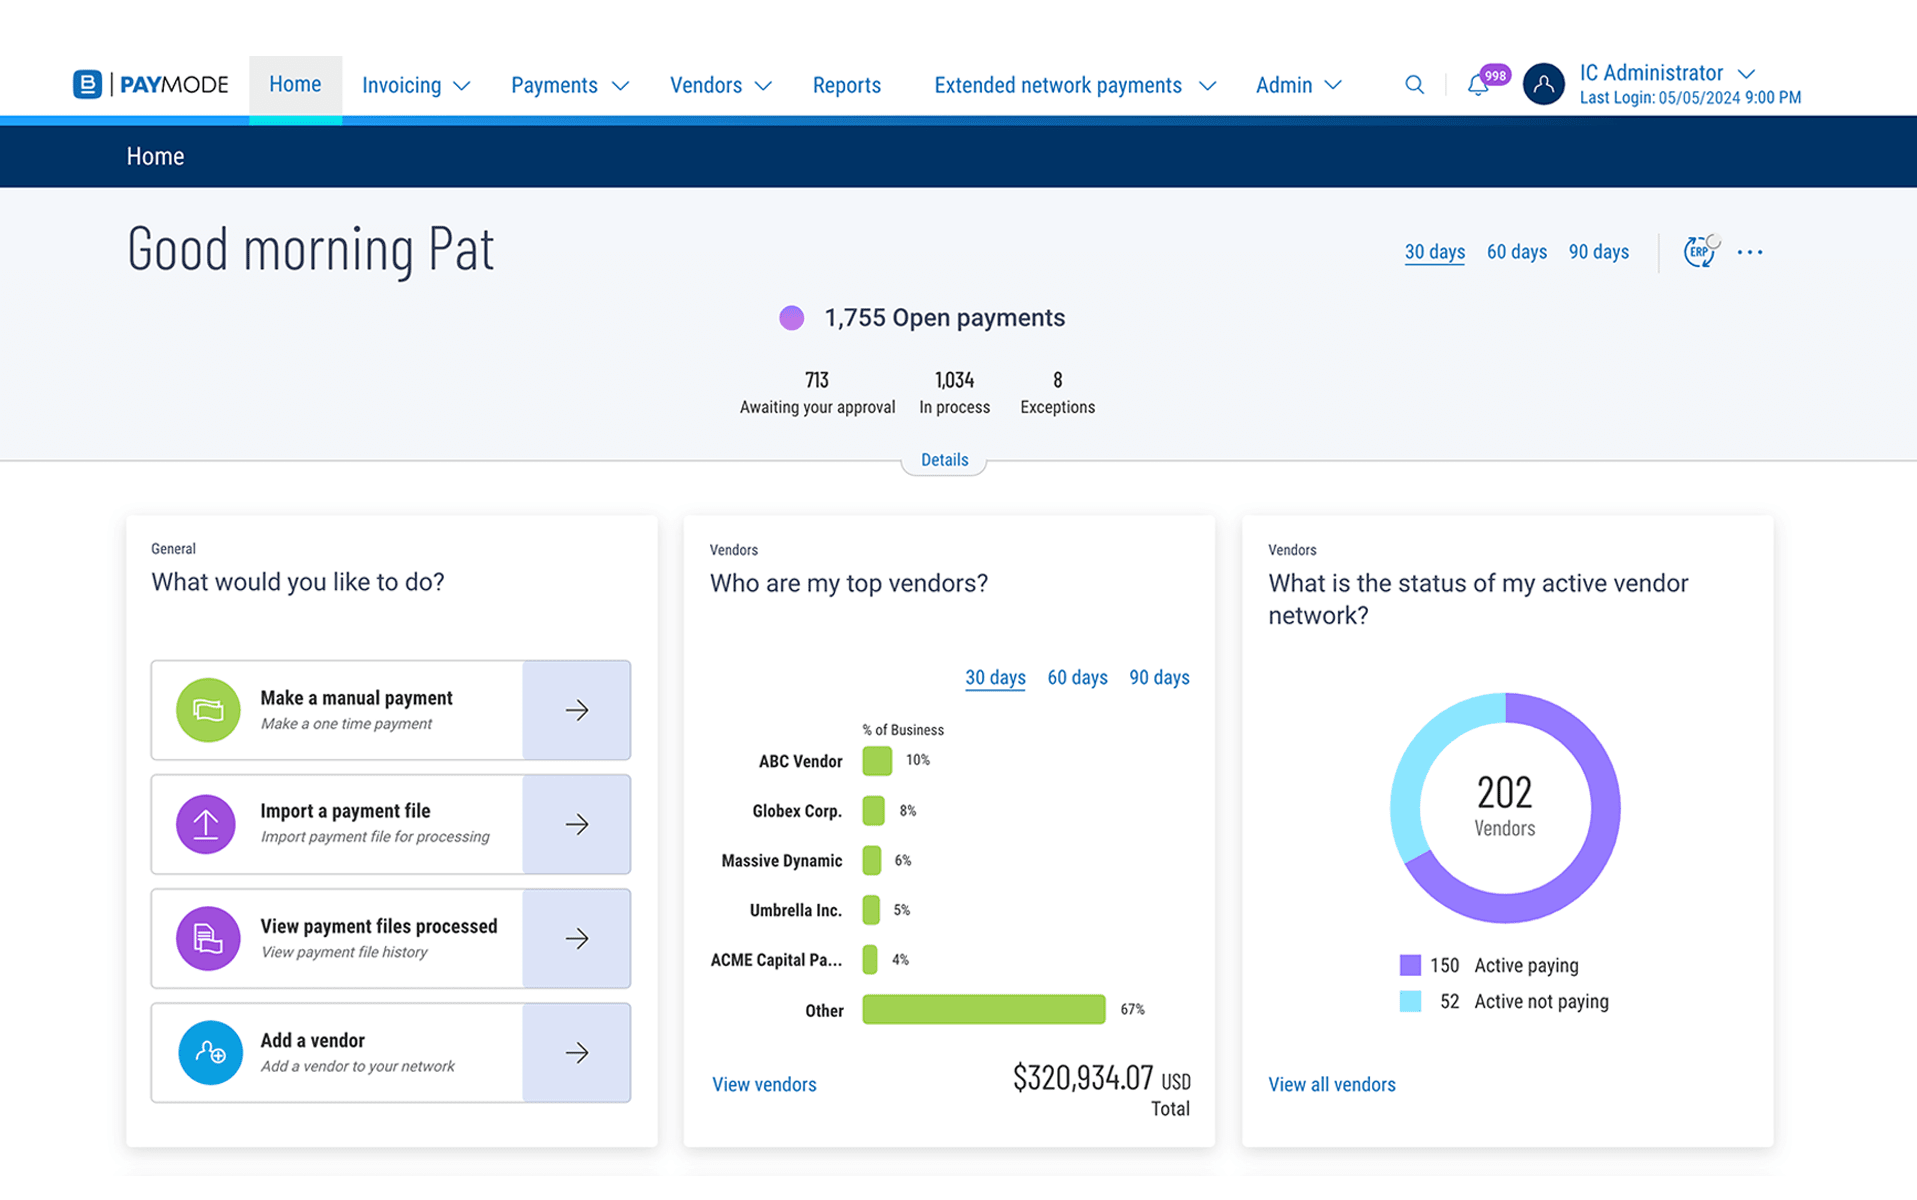Select the Make a manual payment icon
The width and height of the screenshot is (1917, 1200).
pos(206,710)
